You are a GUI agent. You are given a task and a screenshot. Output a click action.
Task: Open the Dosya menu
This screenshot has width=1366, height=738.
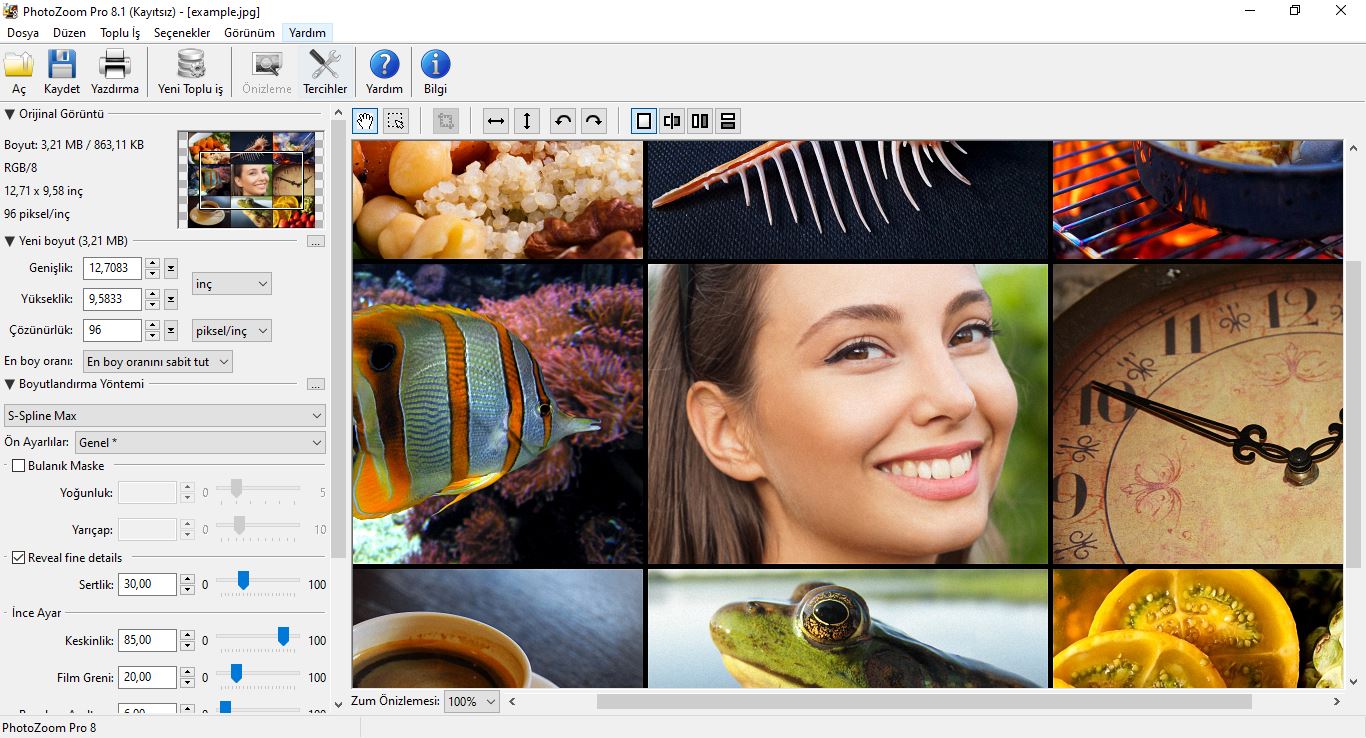click(23, 33)
